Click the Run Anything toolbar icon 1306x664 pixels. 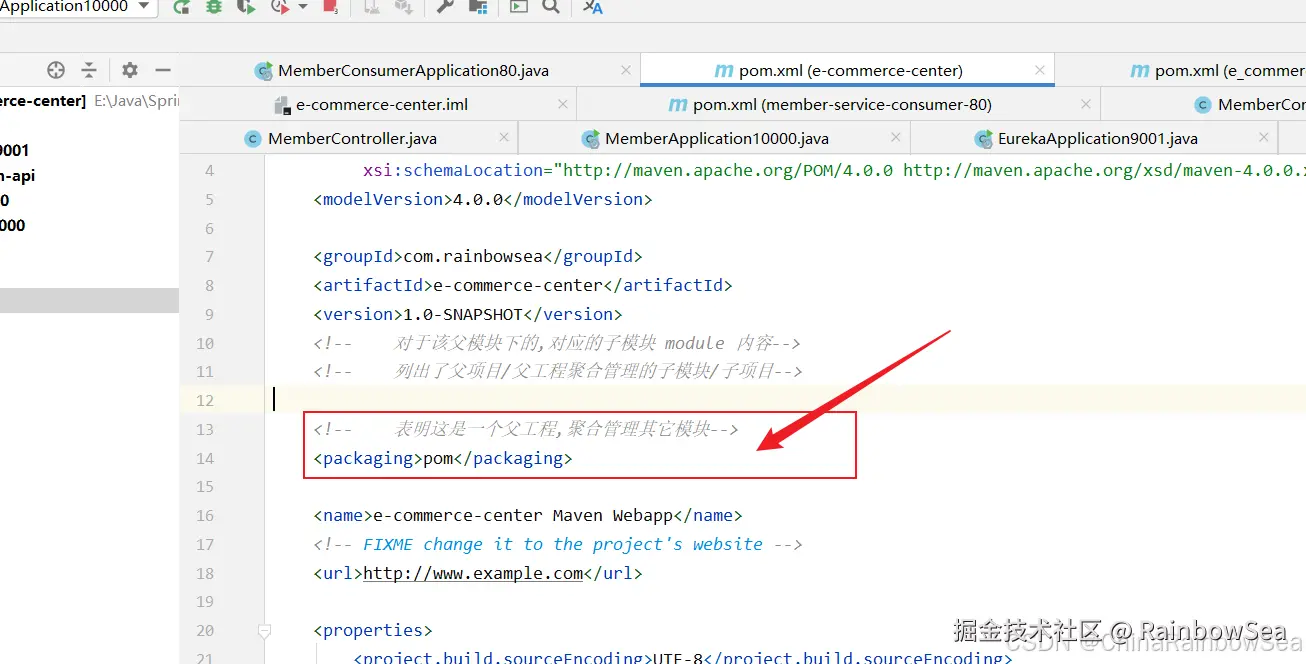(518, 7)
